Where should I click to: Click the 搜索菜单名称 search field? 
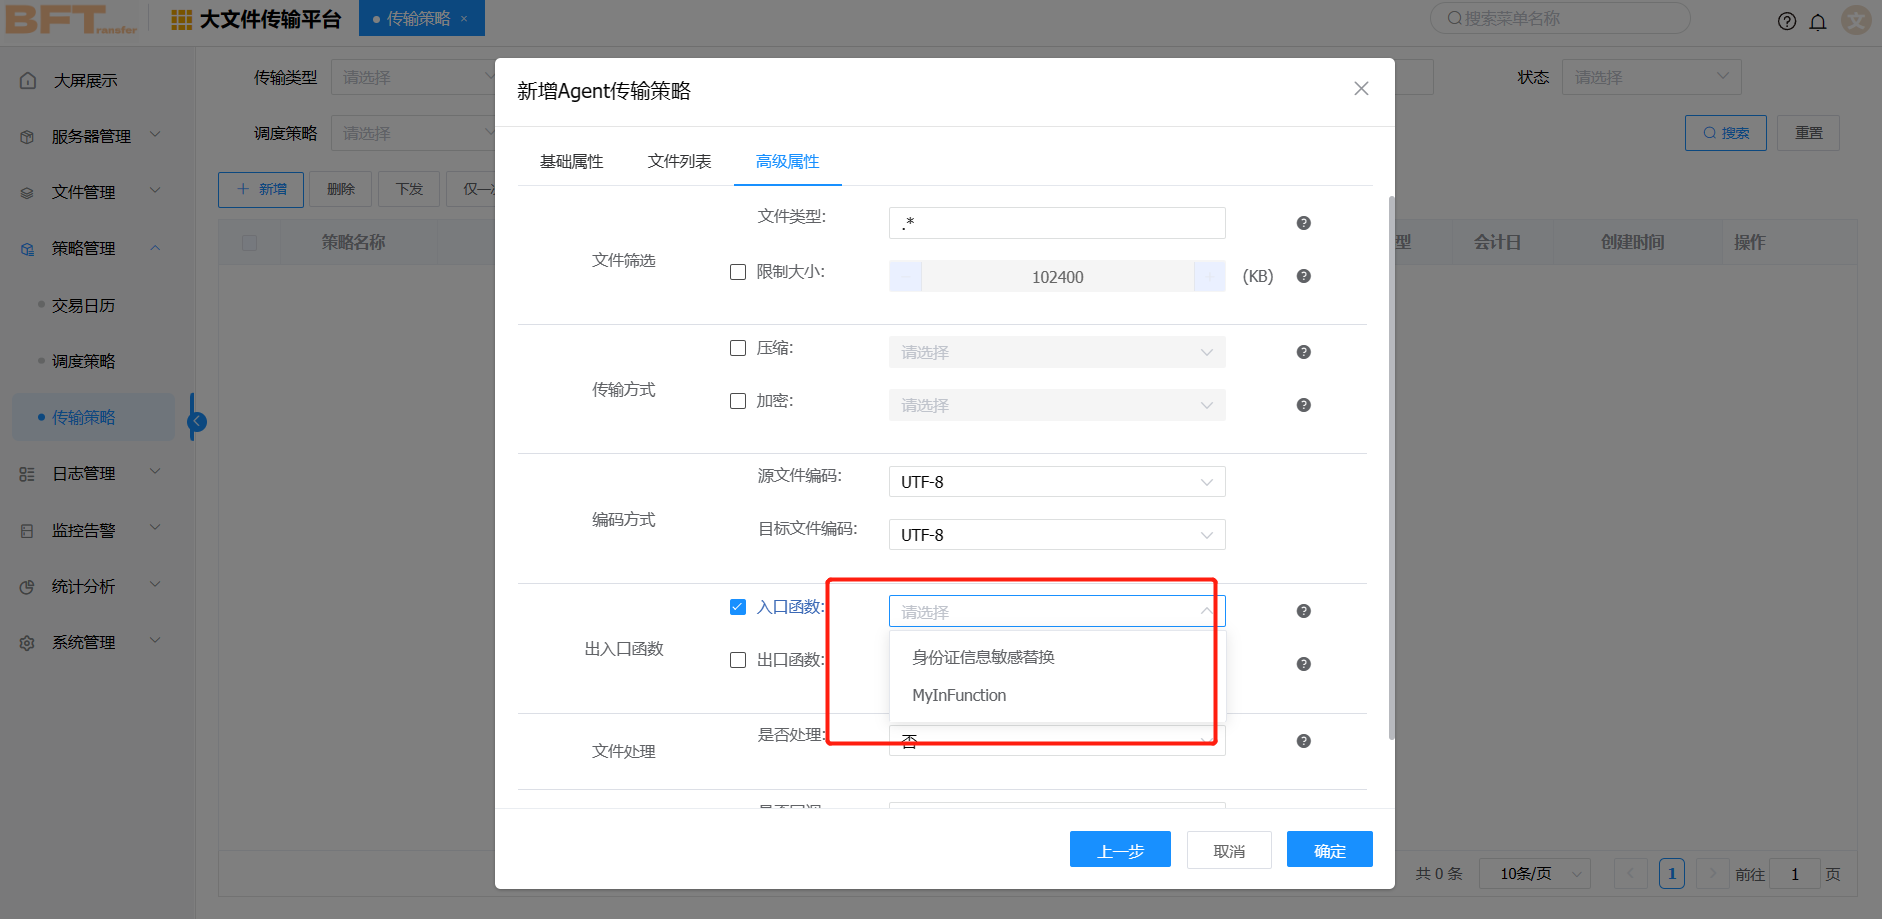[x=1560, y=18]
